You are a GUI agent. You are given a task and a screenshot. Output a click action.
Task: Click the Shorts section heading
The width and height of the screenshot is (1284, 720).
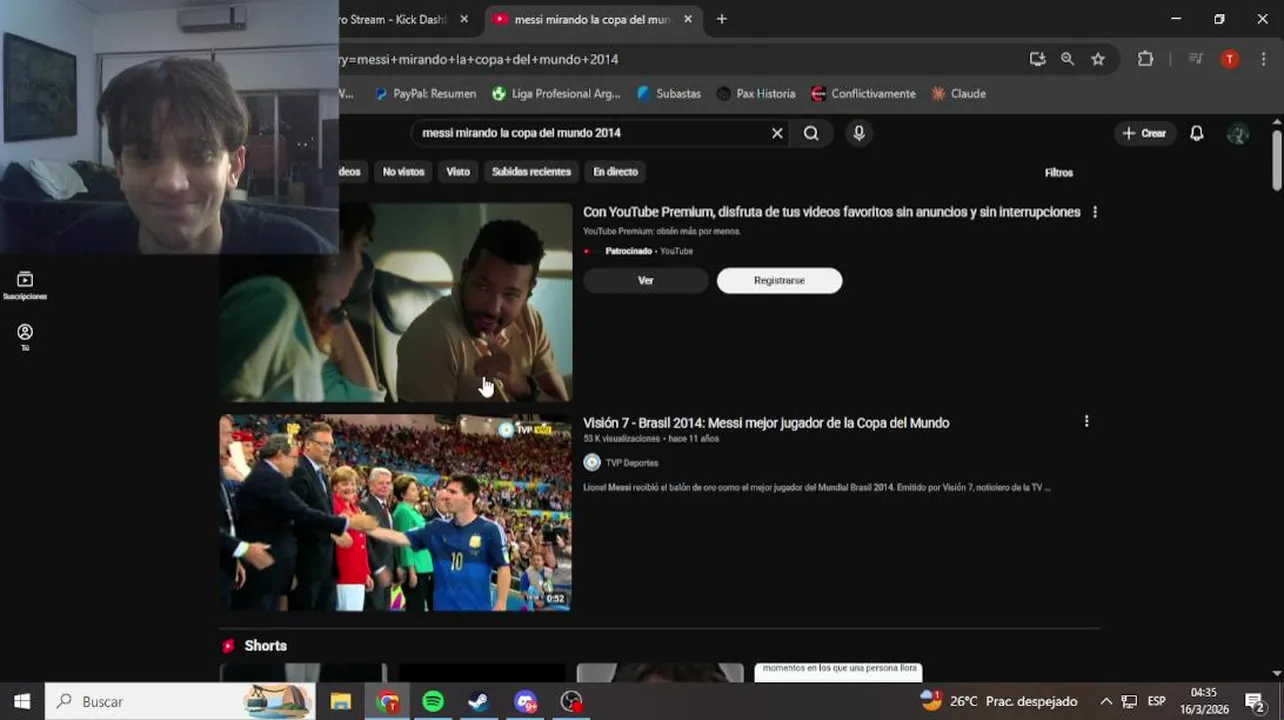pyautogui.click(x=265, y=646)
